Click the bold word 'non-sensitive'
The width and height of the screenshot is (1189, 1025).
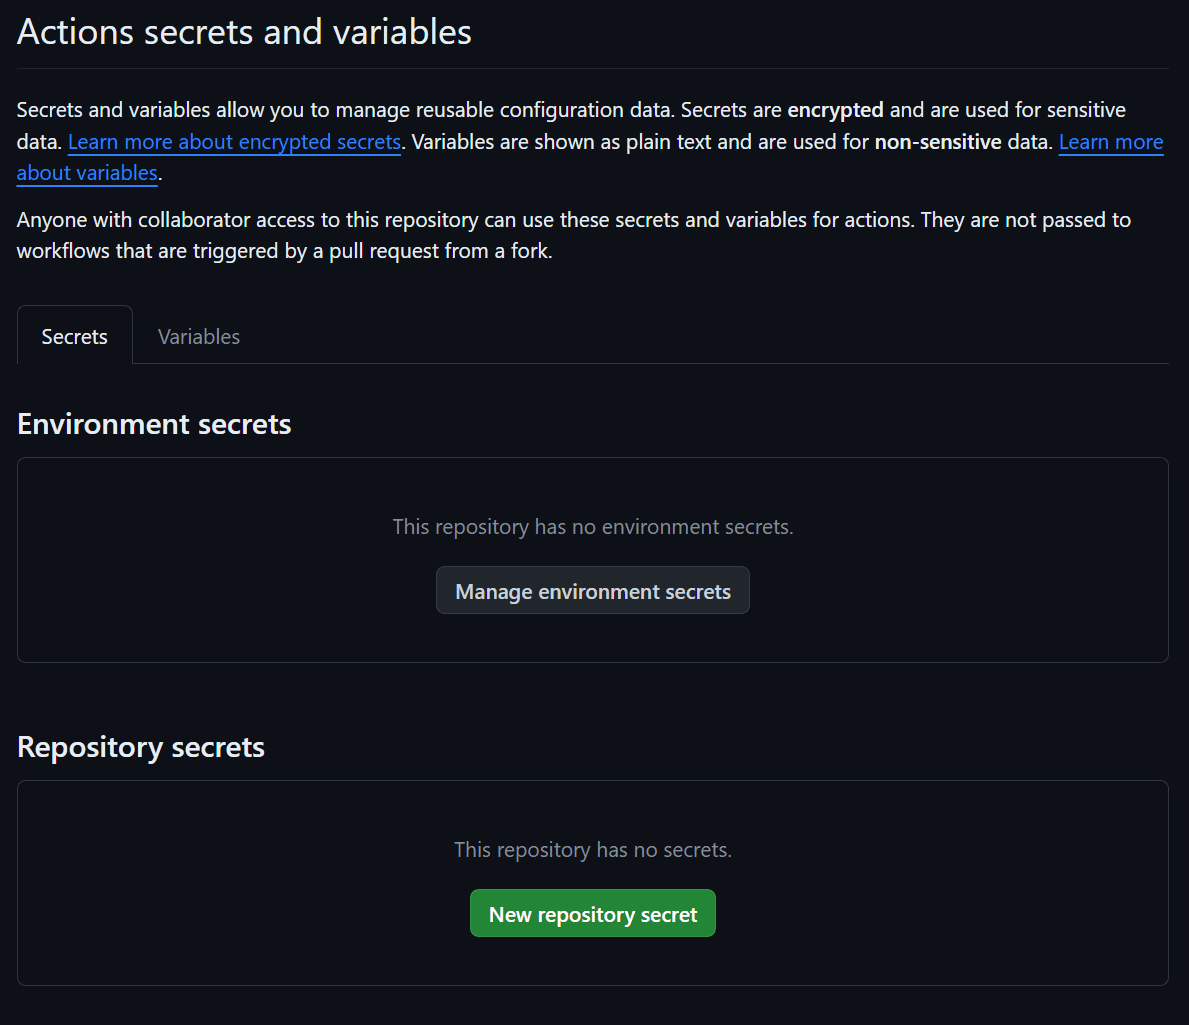pos(937,142)
